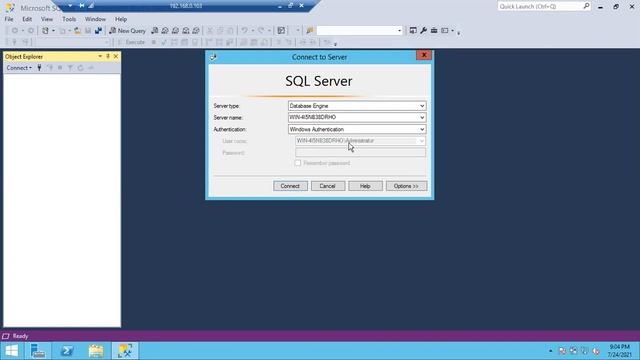This screenshot has width=640, height=360.
Task: Click the Quick Launch magnifier icon
Action: 587,6
